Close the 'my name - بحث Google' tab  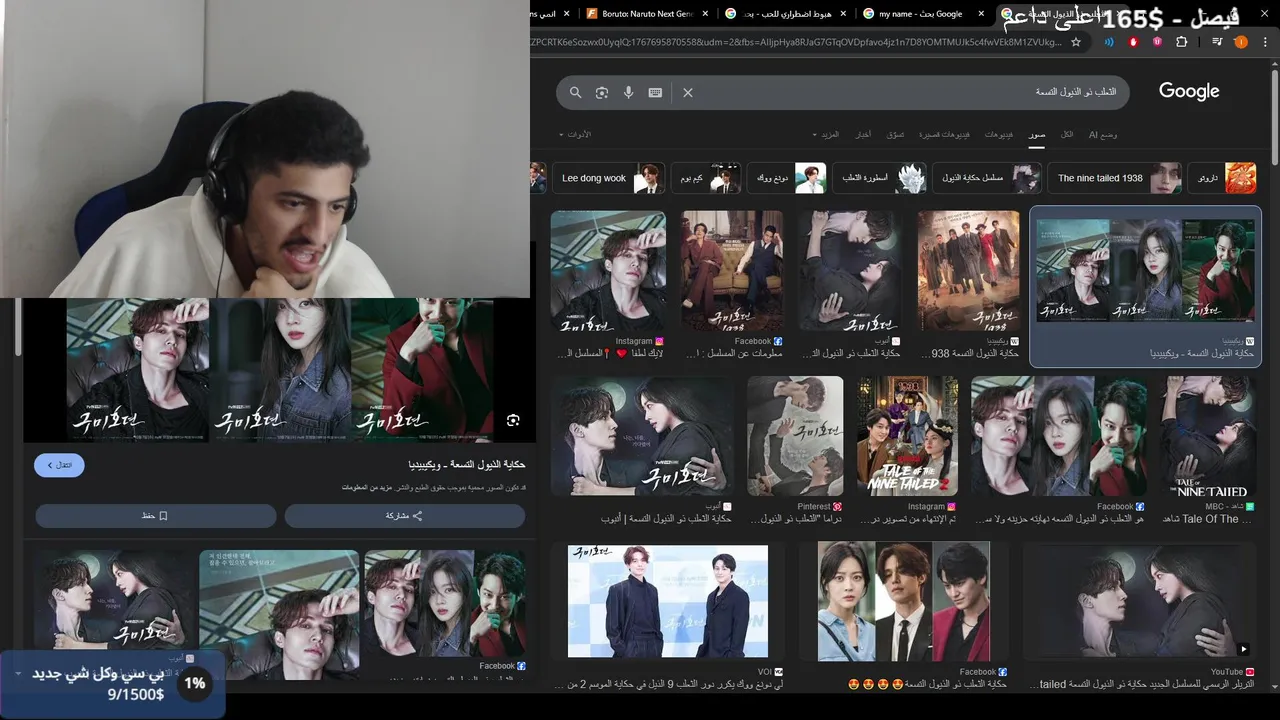pos(982,14)
